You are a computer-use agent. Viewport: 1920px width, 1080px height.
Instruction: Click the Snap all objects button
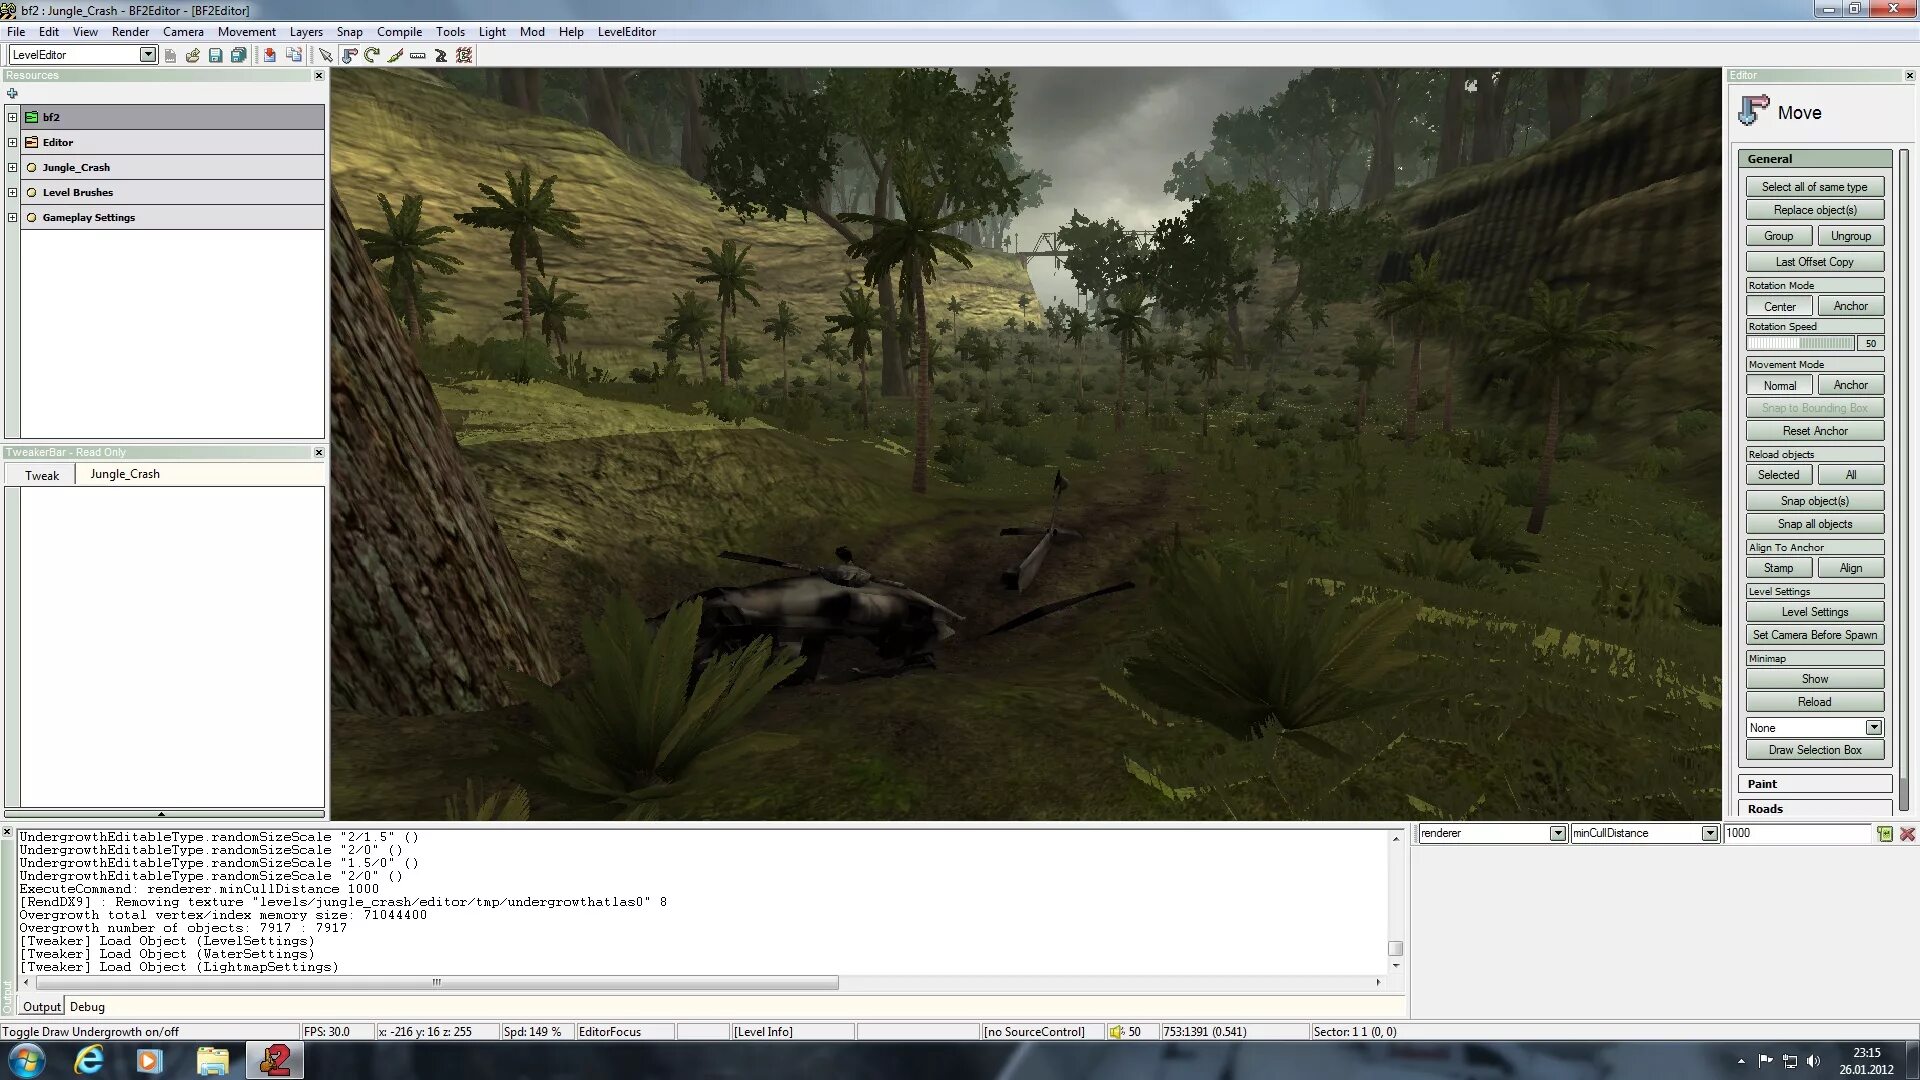tap(1814, 524)
